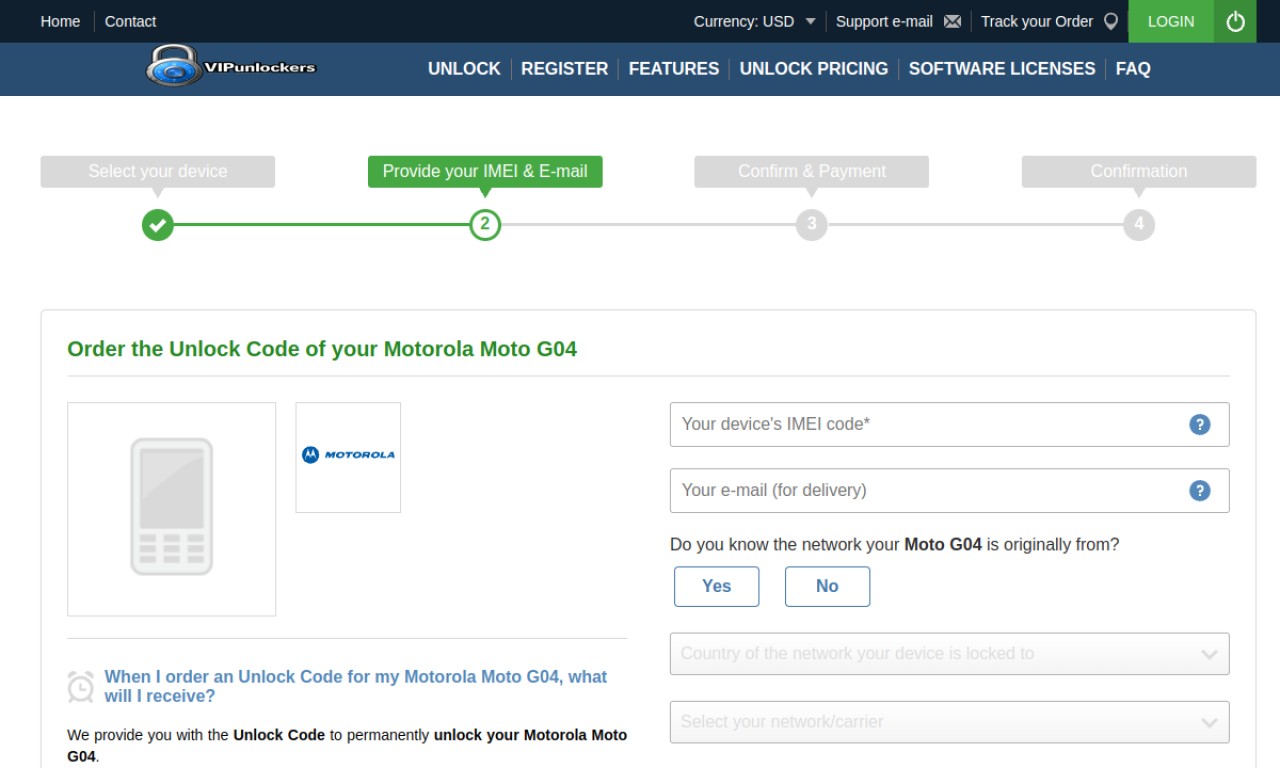Screen dimensions: 1280x768
Task: Open the FEATURES menu item
Action: (674, 69)
